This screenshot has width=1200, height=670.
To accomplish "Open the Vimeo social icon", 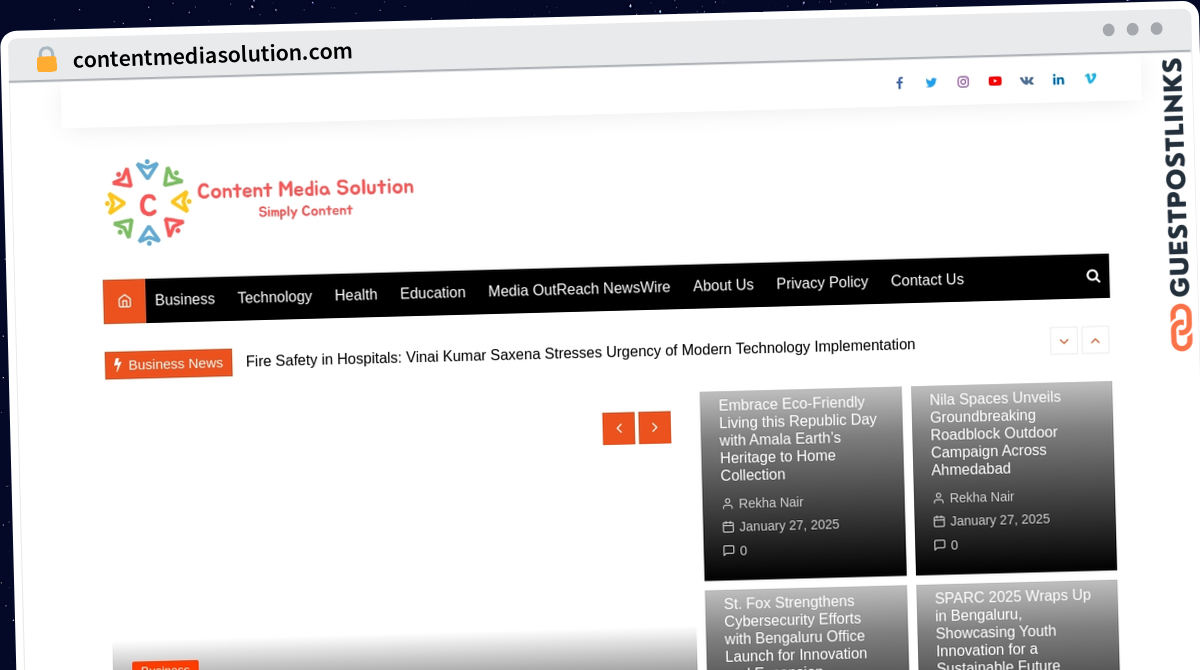I will click(1090, 78).
